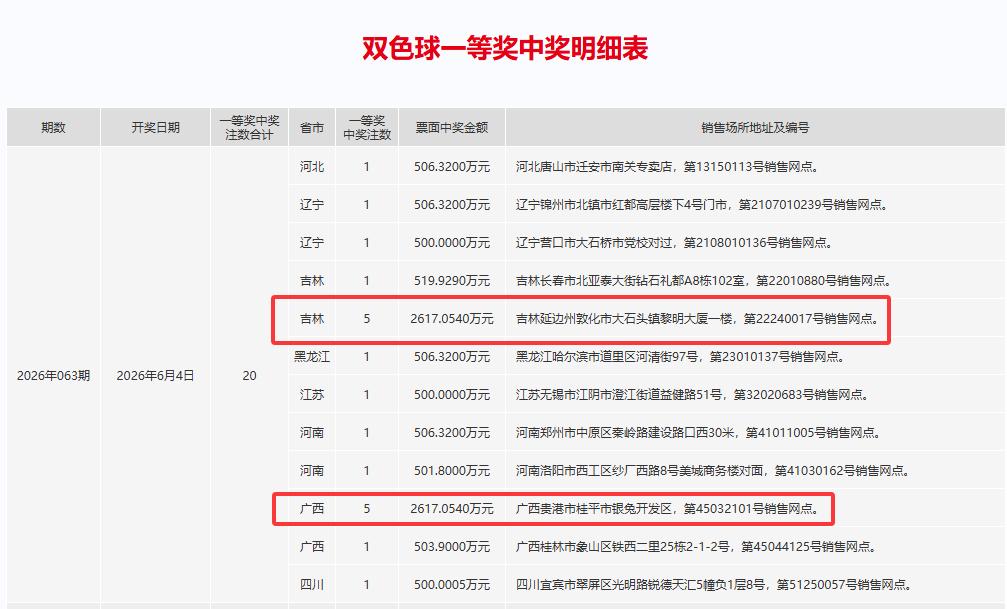Click the total count cell 20
Image resolution: width=1007 pixels, height=609 pixels.
tap(249, 375)
